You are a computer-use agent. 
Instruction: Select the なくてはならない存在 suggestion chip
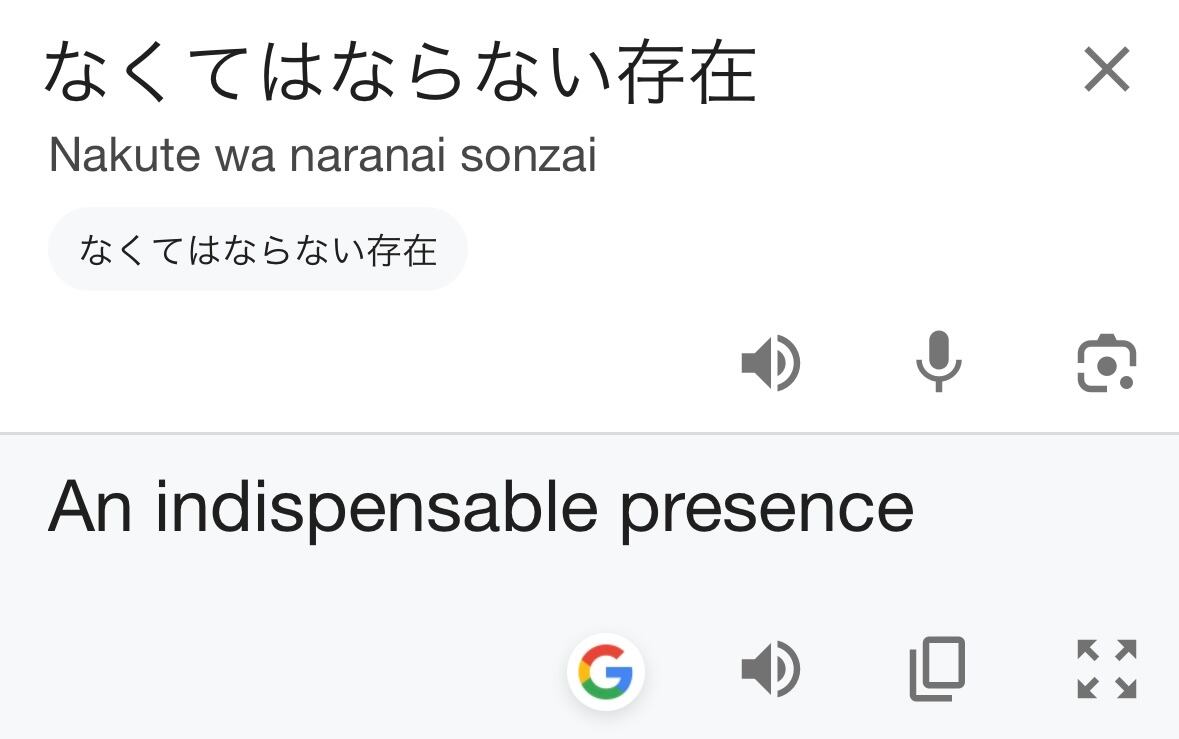258,250
